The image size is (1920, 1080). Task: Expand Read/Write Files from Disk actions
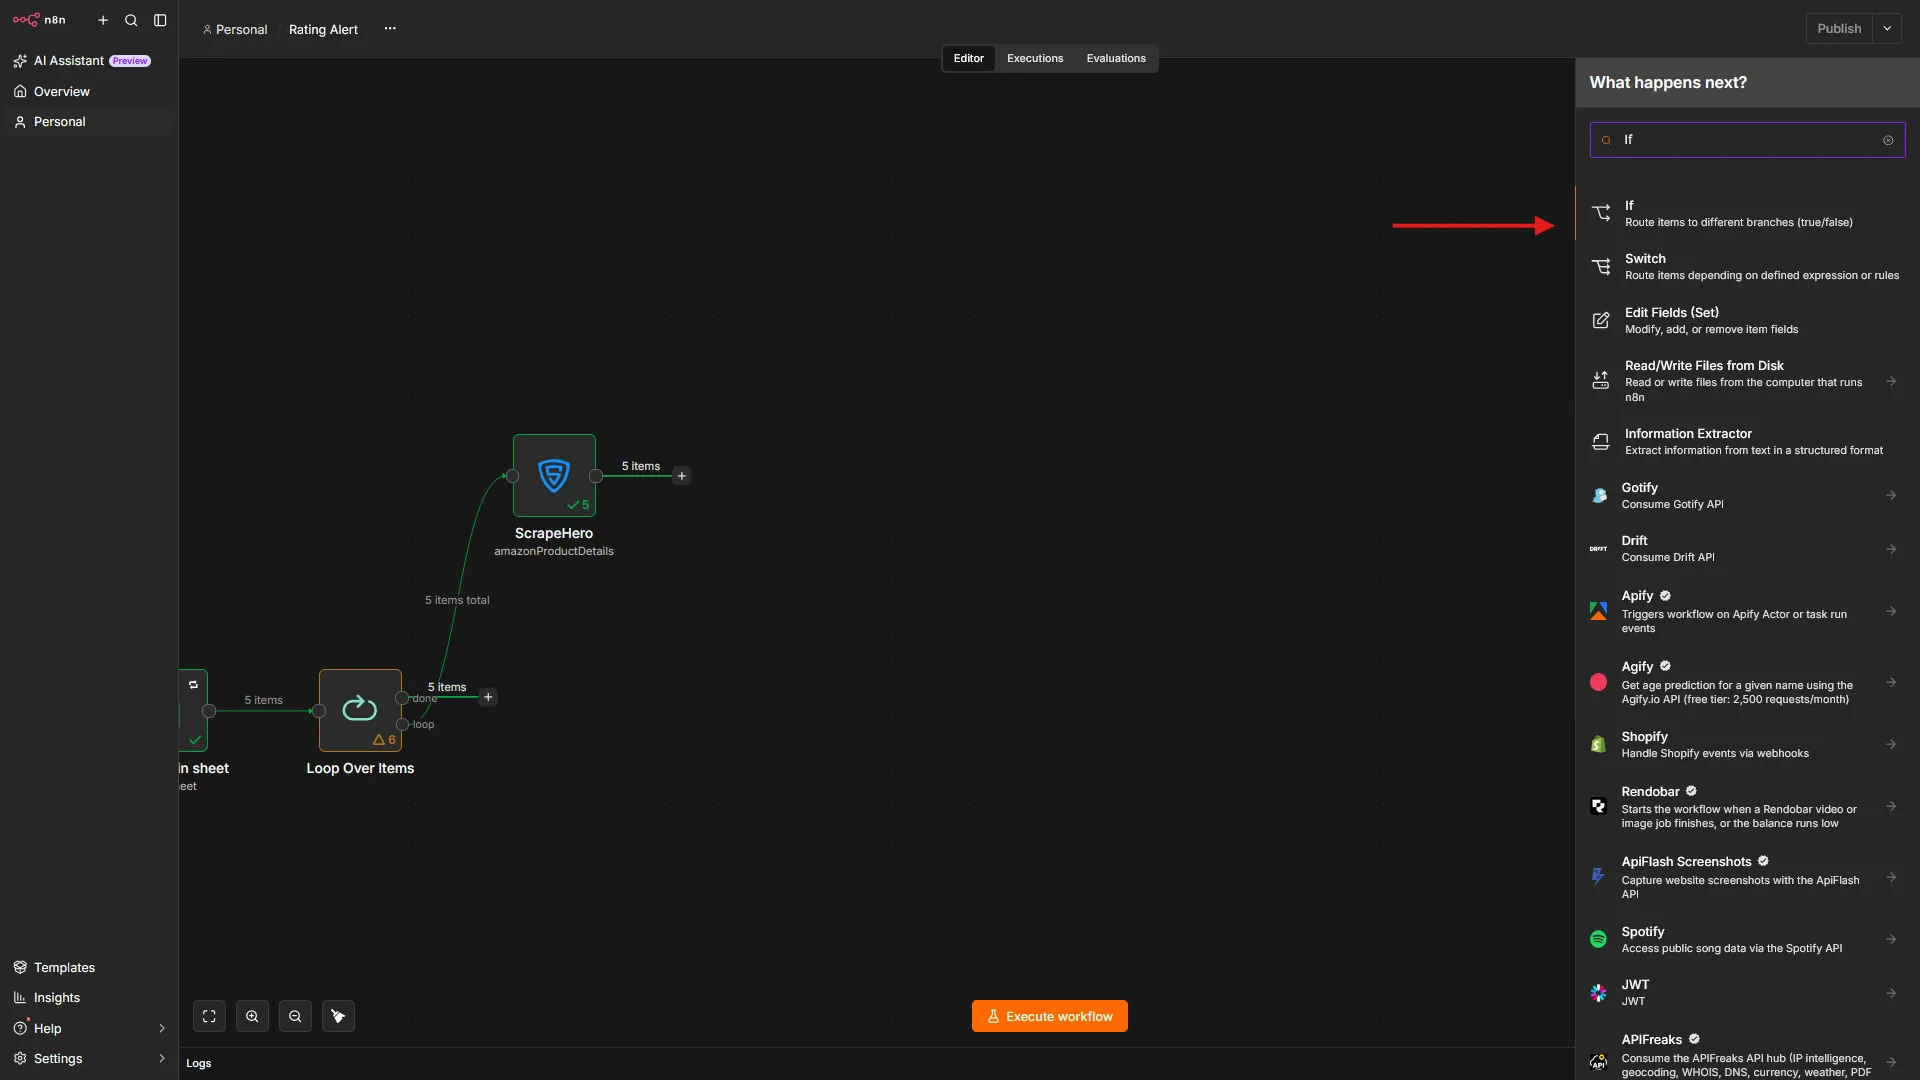(x=1891, y=381)
